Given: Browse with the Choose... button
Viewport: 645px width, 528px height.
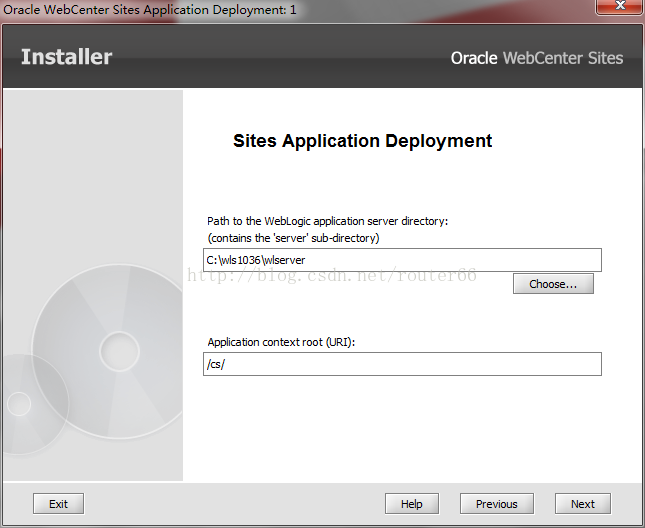Looking at the screenshot, I should [x=553, y=284].
